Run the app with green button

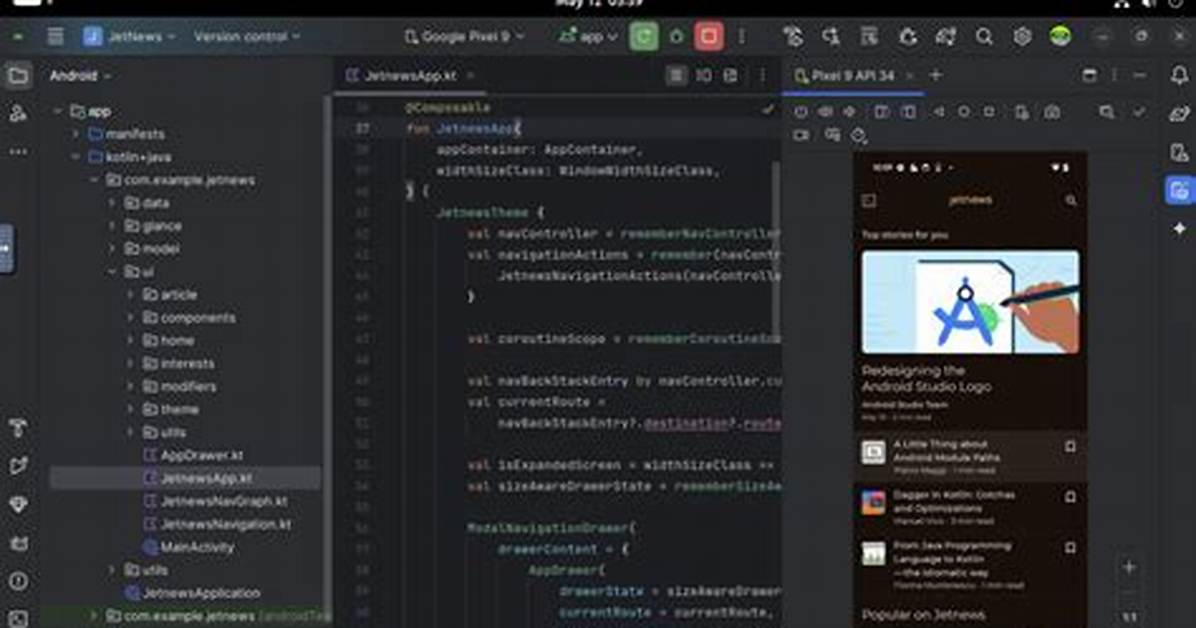tap(644, 36)
